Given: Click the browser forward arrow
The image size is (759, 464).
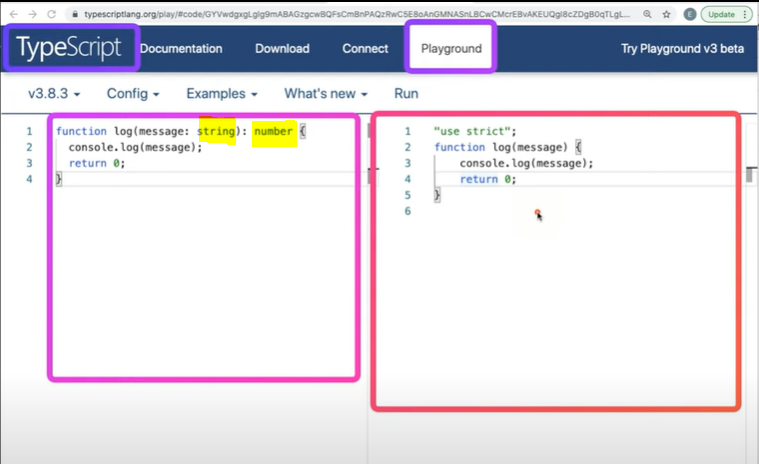Looking at the screenshot, I should [32, 14].
